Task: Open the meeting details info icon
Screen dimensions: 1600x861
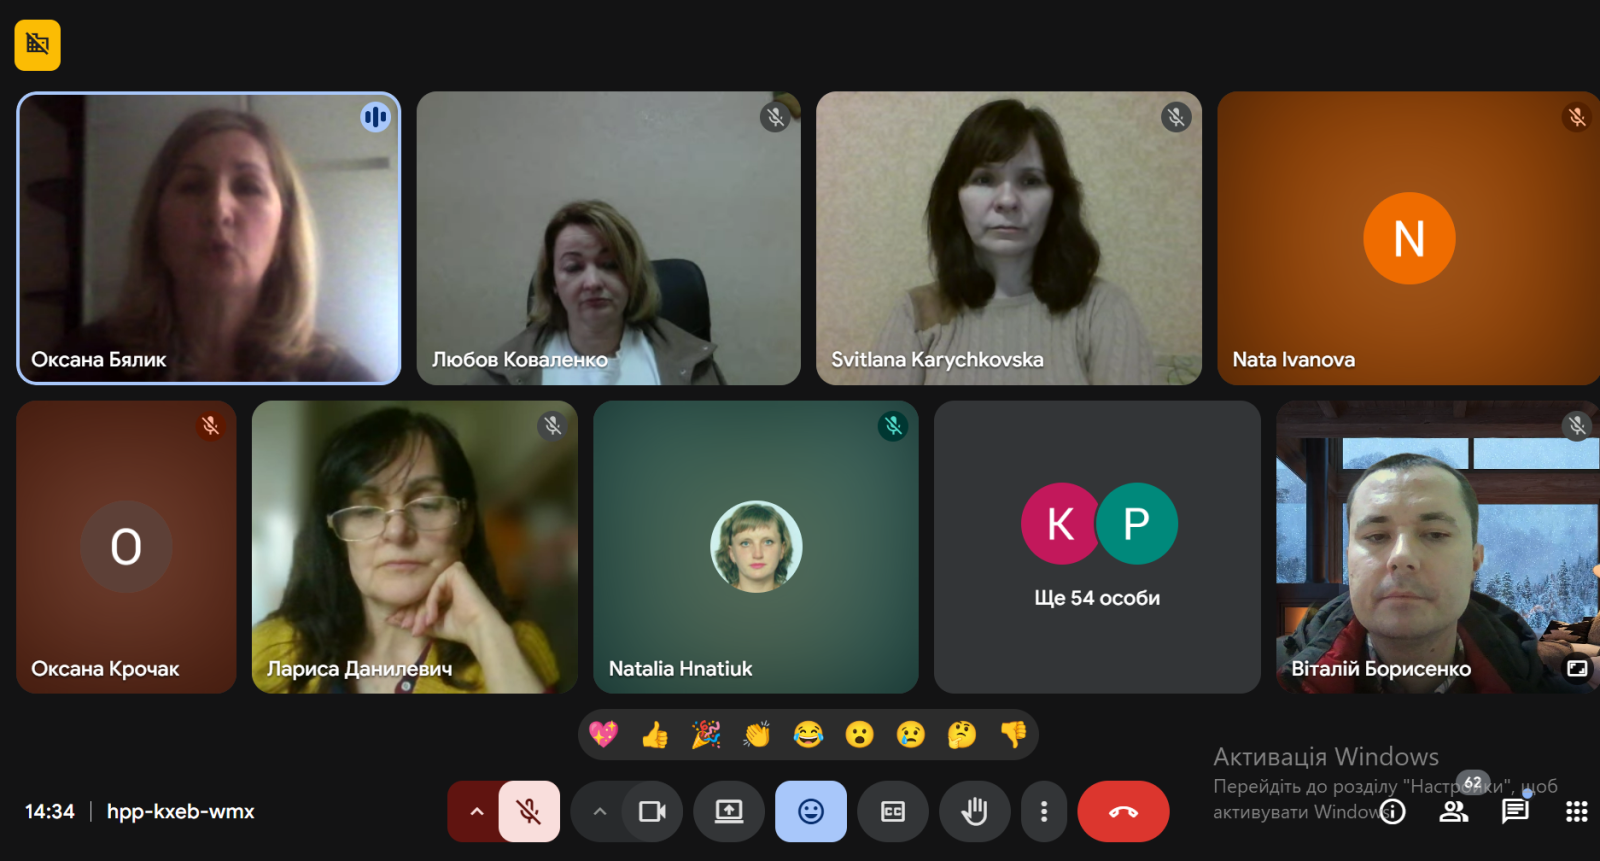Action: click(1393, 811)
